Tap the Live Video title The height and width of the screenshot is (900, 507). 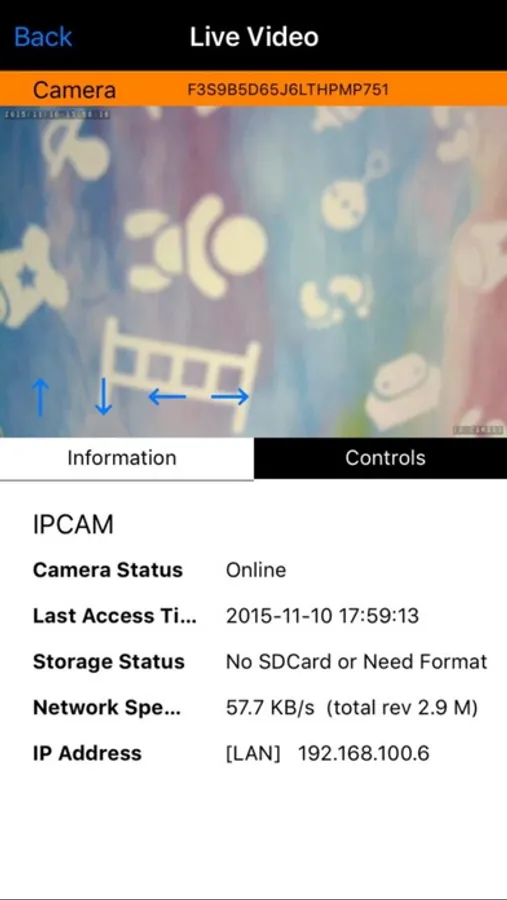click(254, 37)
